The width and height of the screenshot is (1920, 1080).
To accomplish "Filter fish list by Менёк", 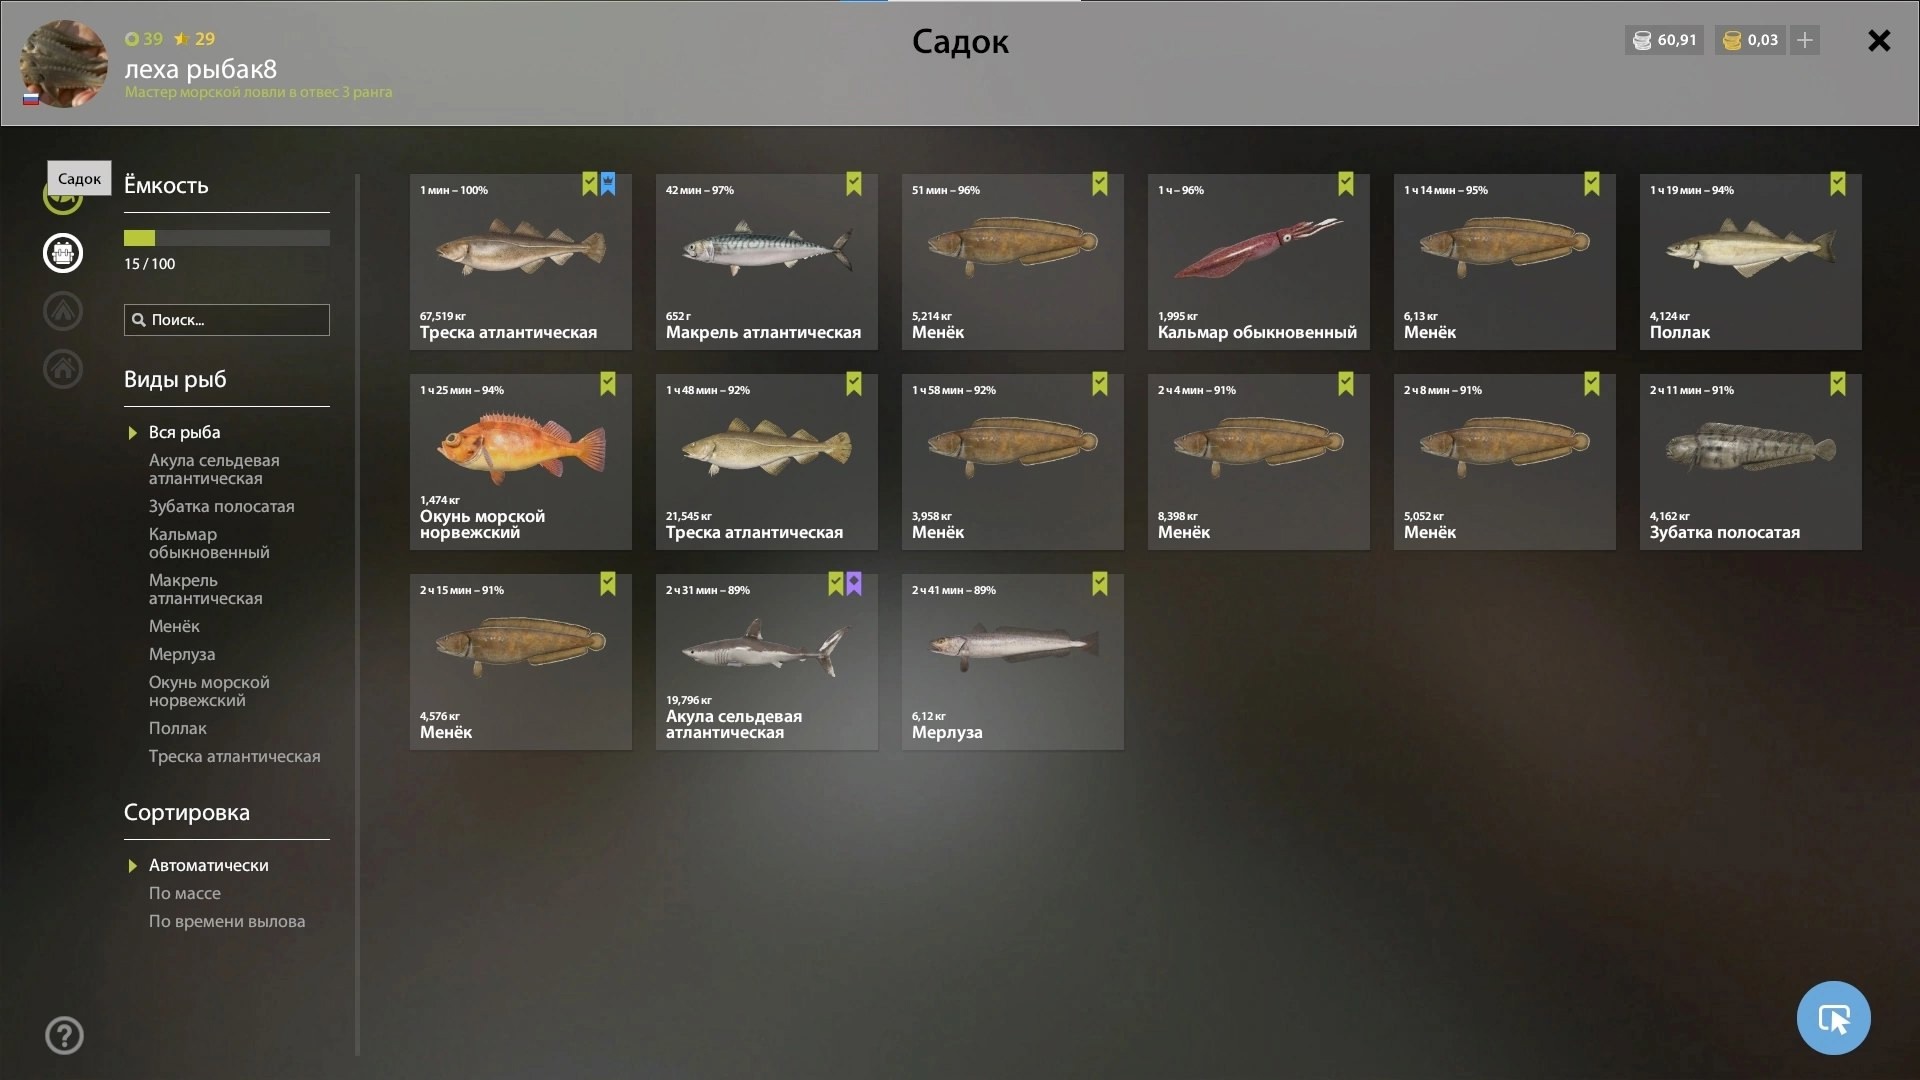I will click(x=174, y=626).
